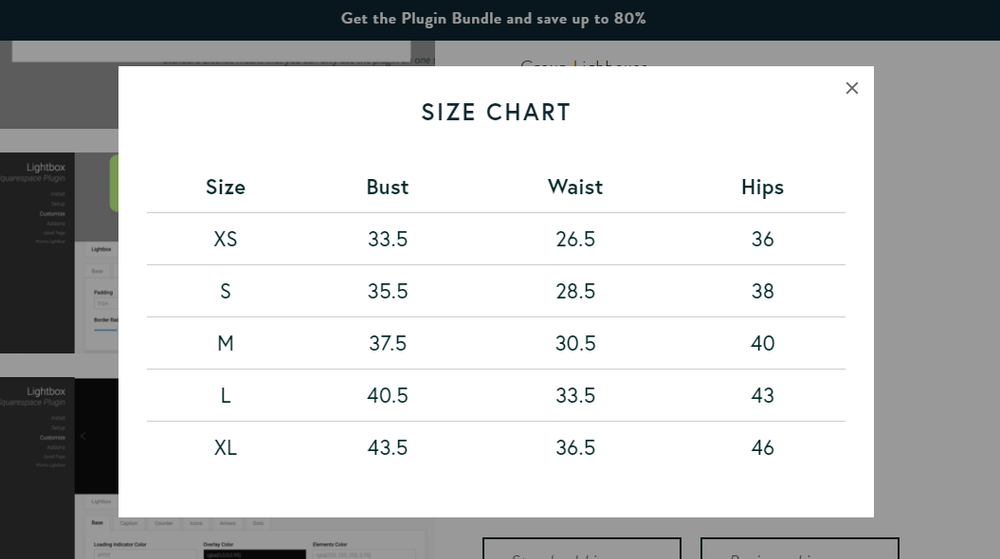Click waist value 30.5

(x=575, y=344)
